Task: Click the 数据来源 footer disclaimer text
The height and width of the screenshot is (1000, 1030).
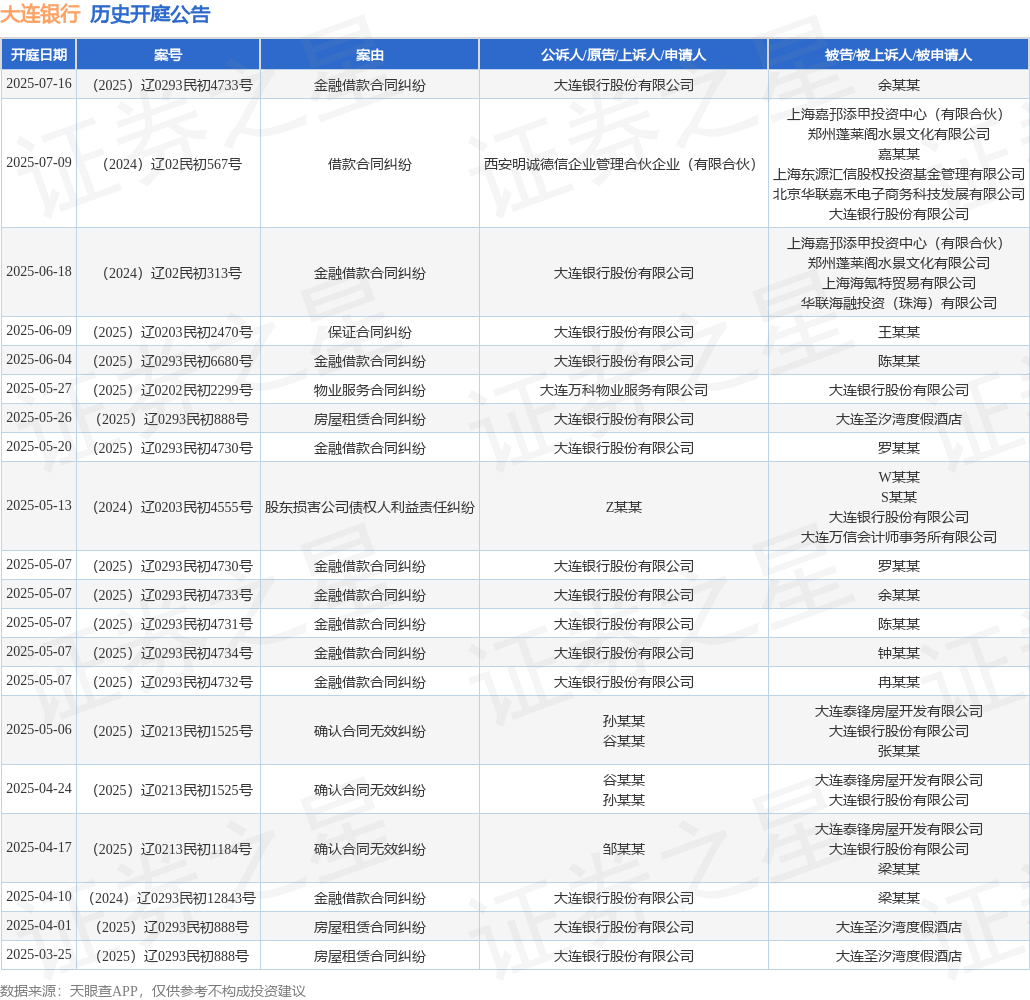Action: pos(153,991)
